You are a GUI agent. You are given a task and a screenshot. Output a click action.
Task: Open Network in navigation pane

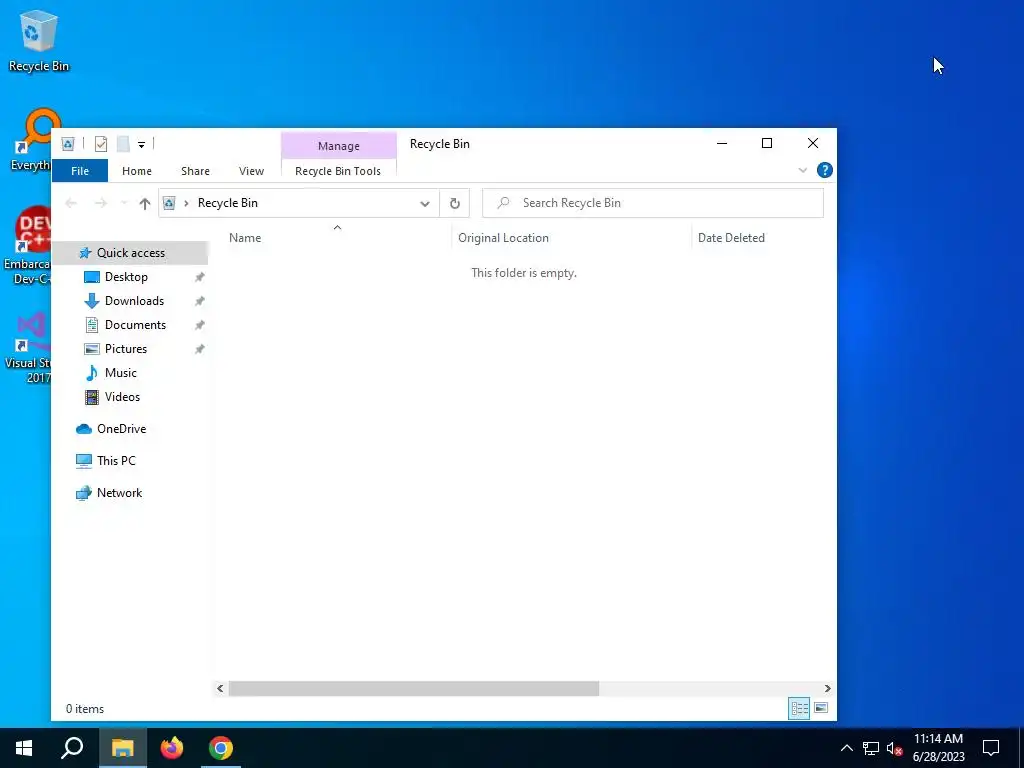point(119,493)
